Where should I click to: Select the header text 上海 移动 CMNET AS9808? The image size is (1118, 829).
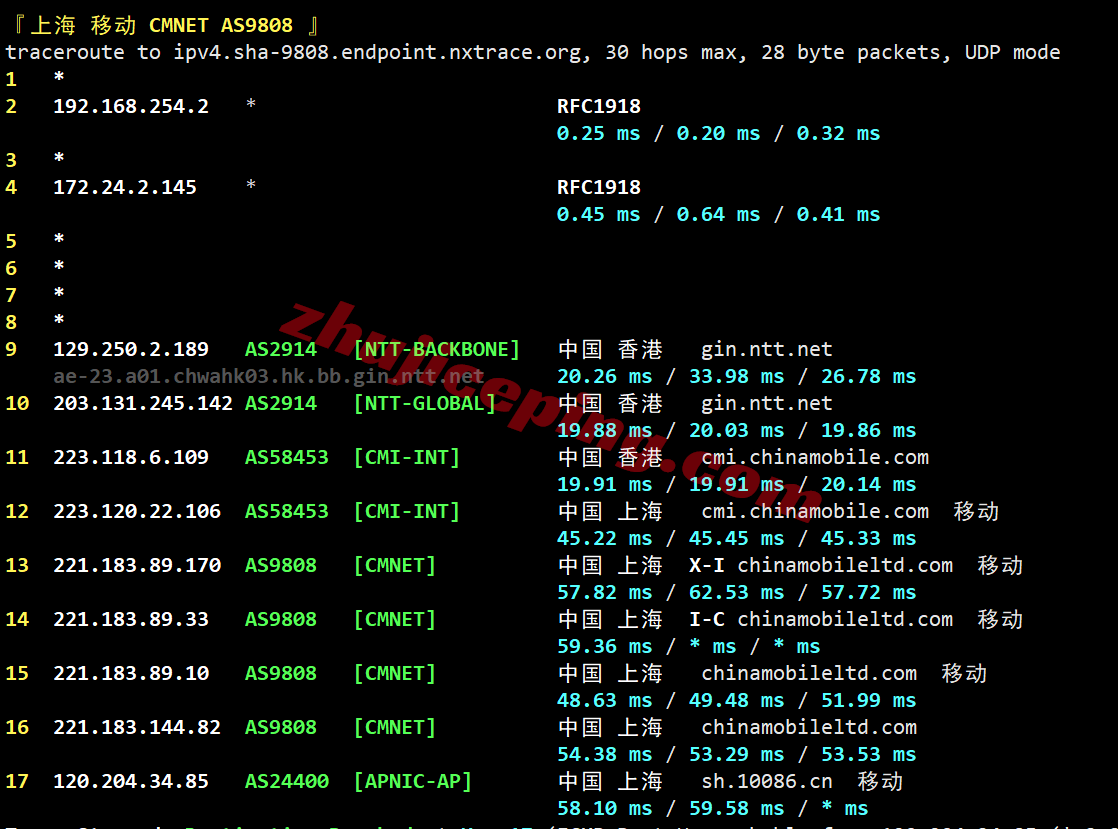[162, 25]
